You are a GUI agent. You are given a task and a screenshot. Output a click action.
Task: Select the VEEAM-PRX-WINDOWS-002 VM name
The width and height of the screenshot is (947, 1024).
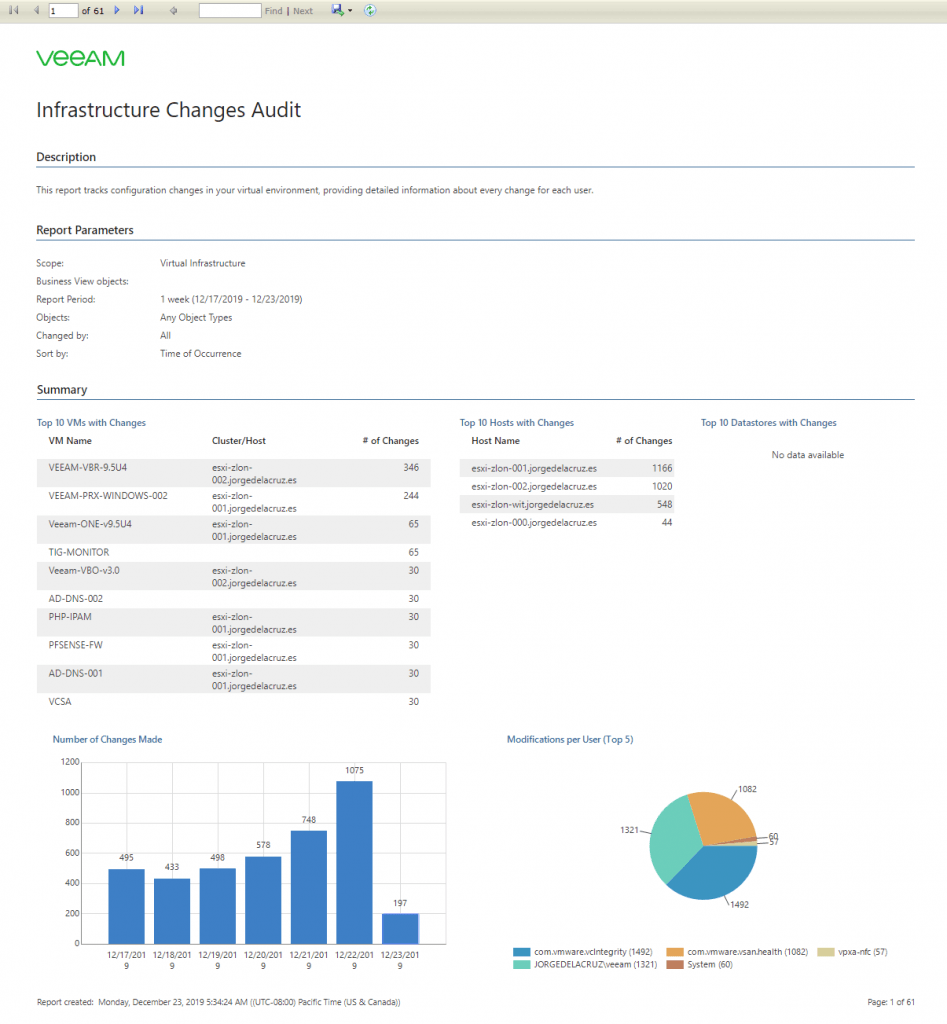point(108,496)
